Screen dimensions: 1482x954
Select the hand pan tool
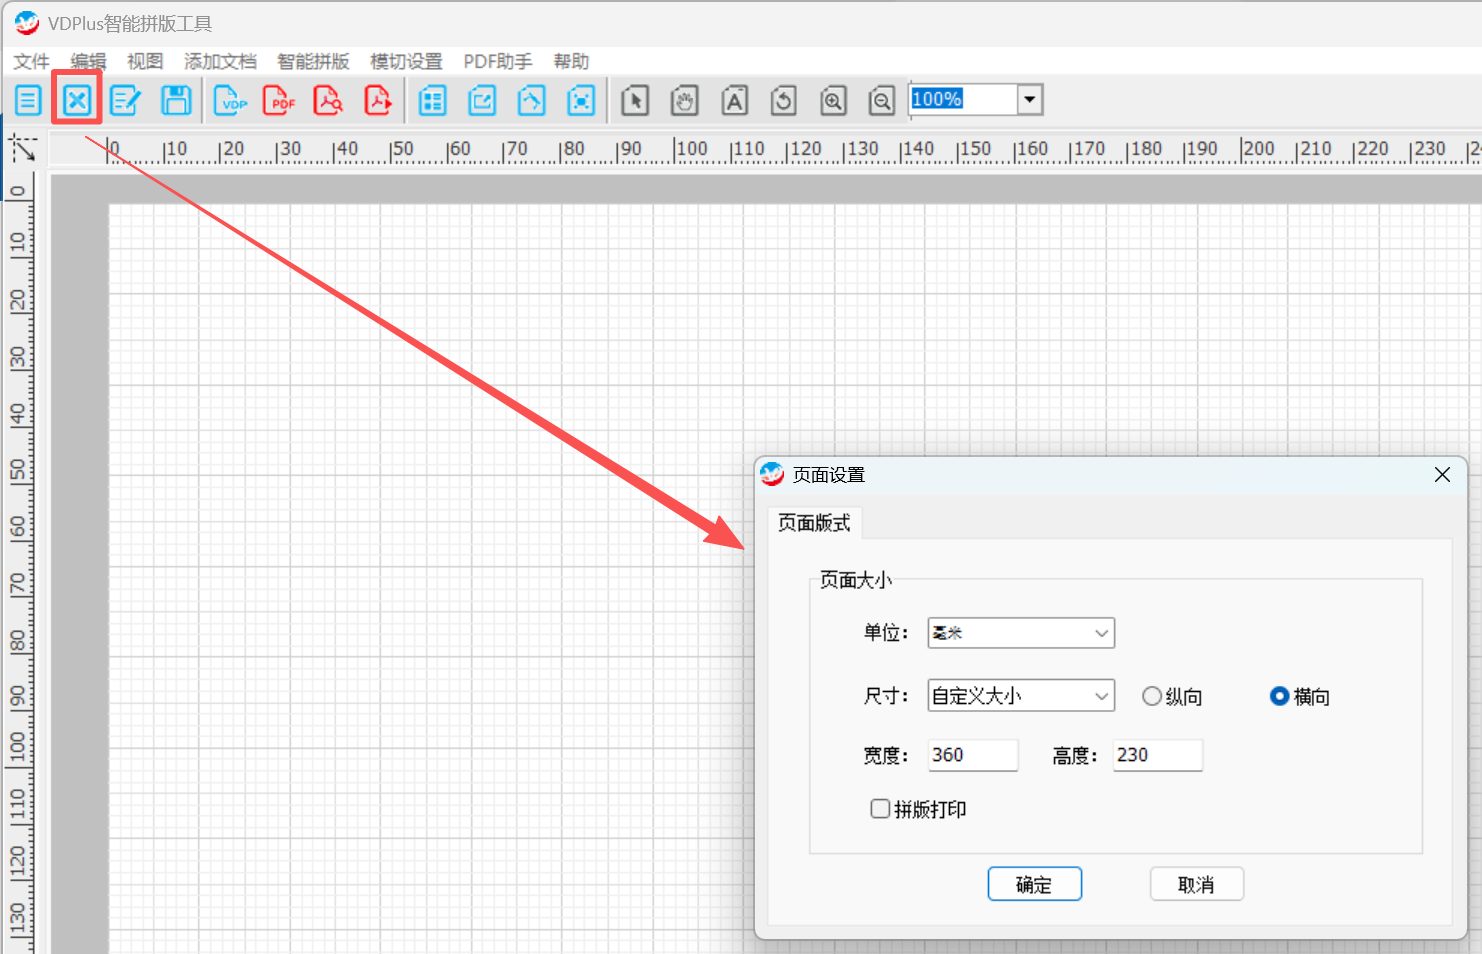pyautogui.click(x=684, y=100)
